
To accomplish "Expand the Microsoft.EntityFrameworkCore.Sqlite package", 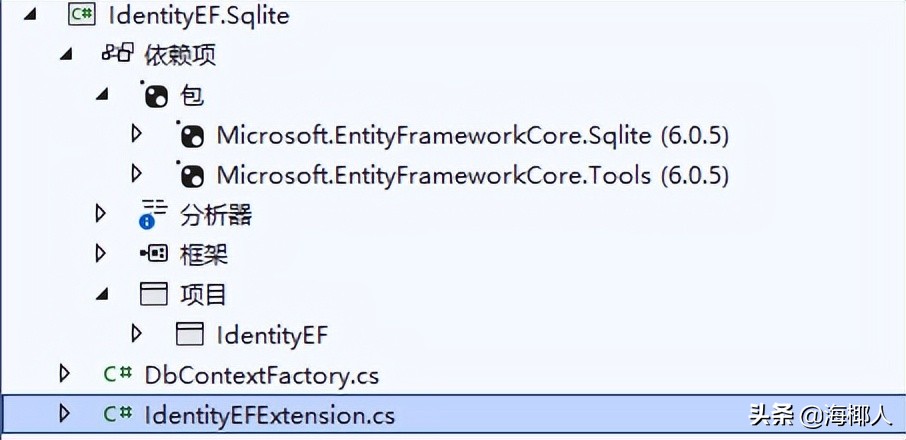I will point(137,134).
